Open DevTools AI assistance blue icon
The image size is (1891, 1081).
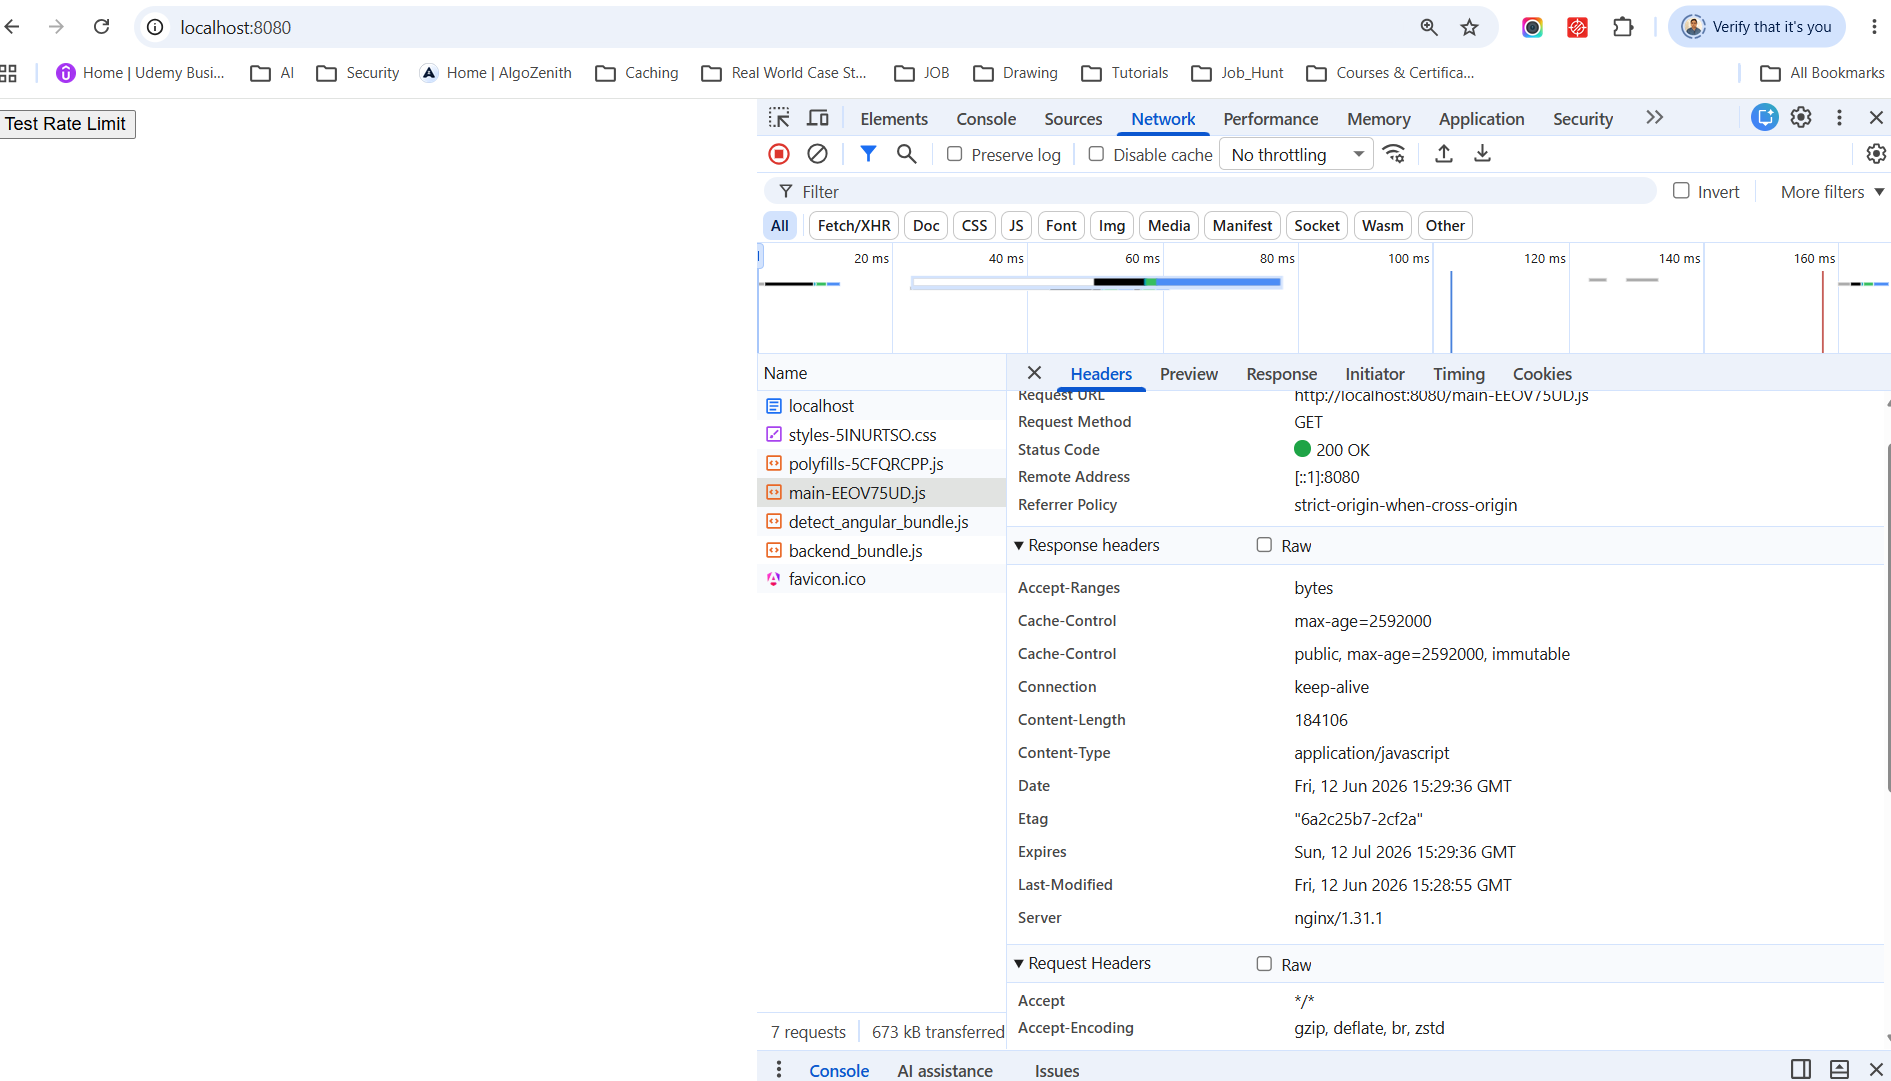point(1765,117)
